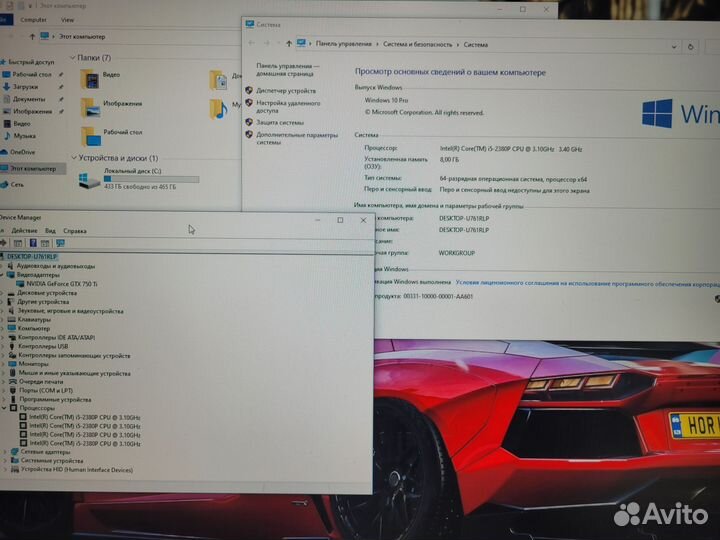Open Вид menu in Device Manager

[51, 231]
